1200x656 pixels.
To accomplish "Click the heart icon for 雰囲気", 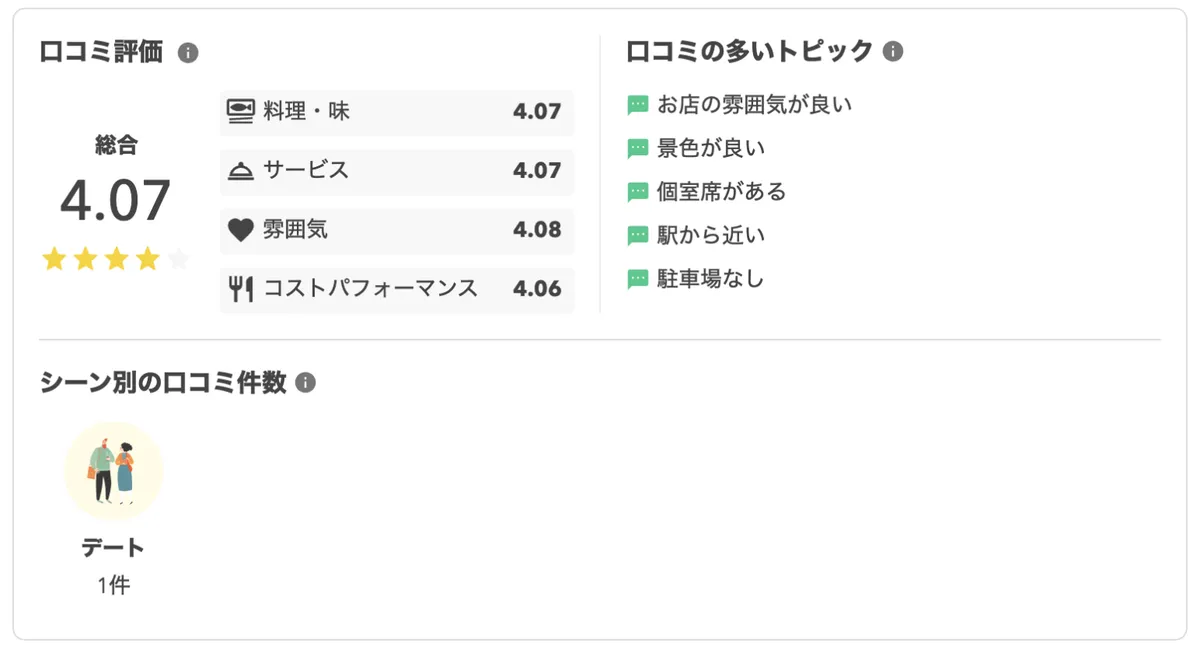I will (240, 230).
